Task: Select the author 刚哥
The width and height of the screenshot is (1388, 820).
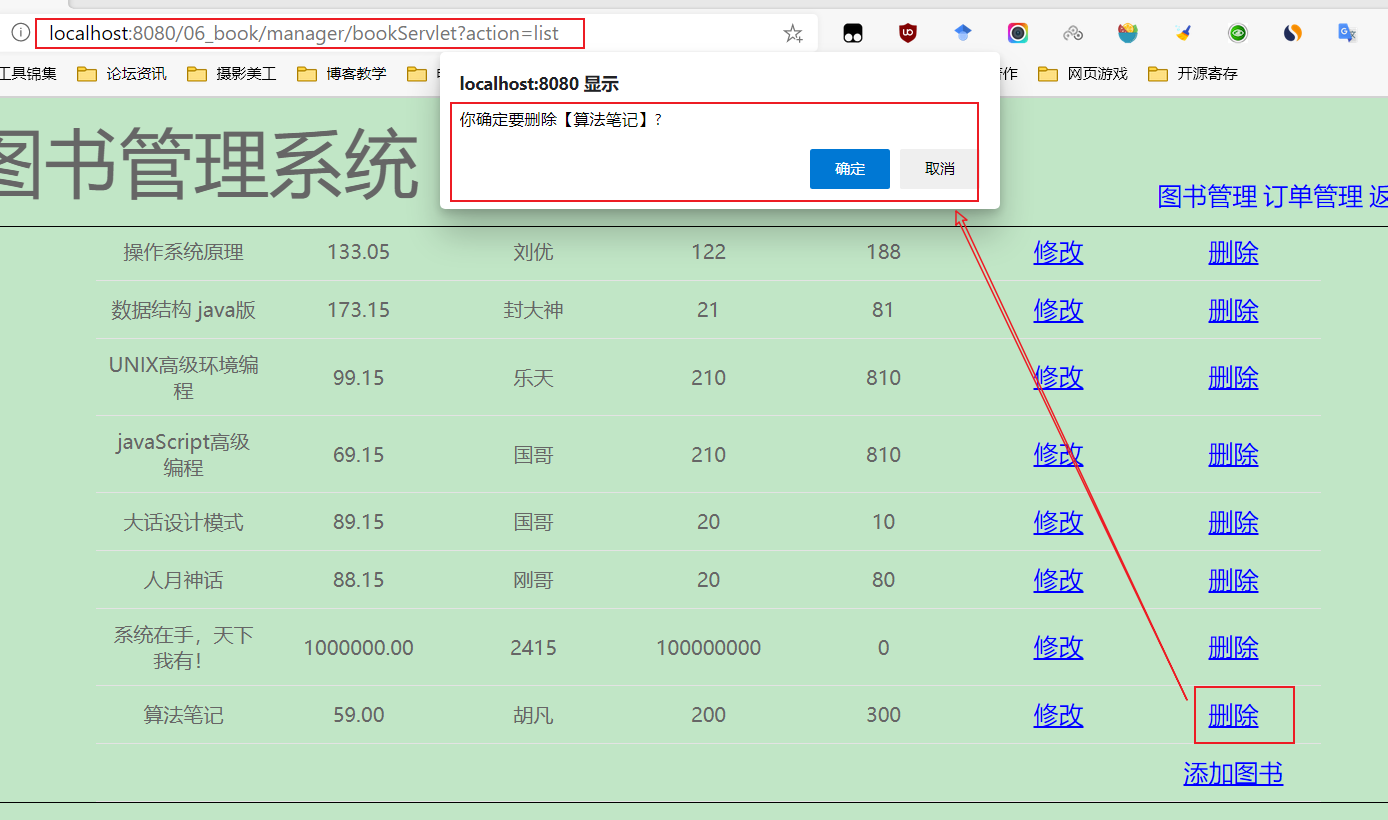Action: tap(533, 580)
